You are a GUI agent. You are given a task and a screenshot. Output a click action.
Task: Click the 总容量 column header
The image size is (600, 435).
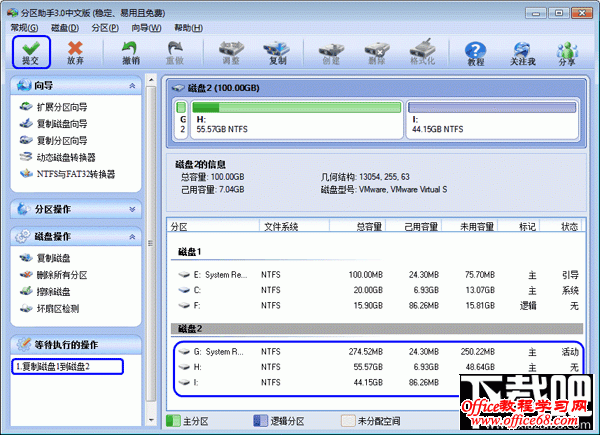pos(357,226)
